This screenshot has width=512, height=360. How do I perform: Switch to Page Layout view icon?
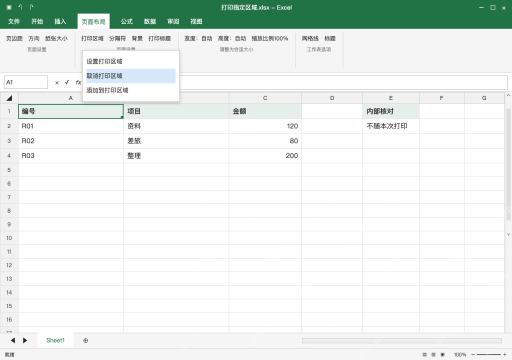(433, 355)
